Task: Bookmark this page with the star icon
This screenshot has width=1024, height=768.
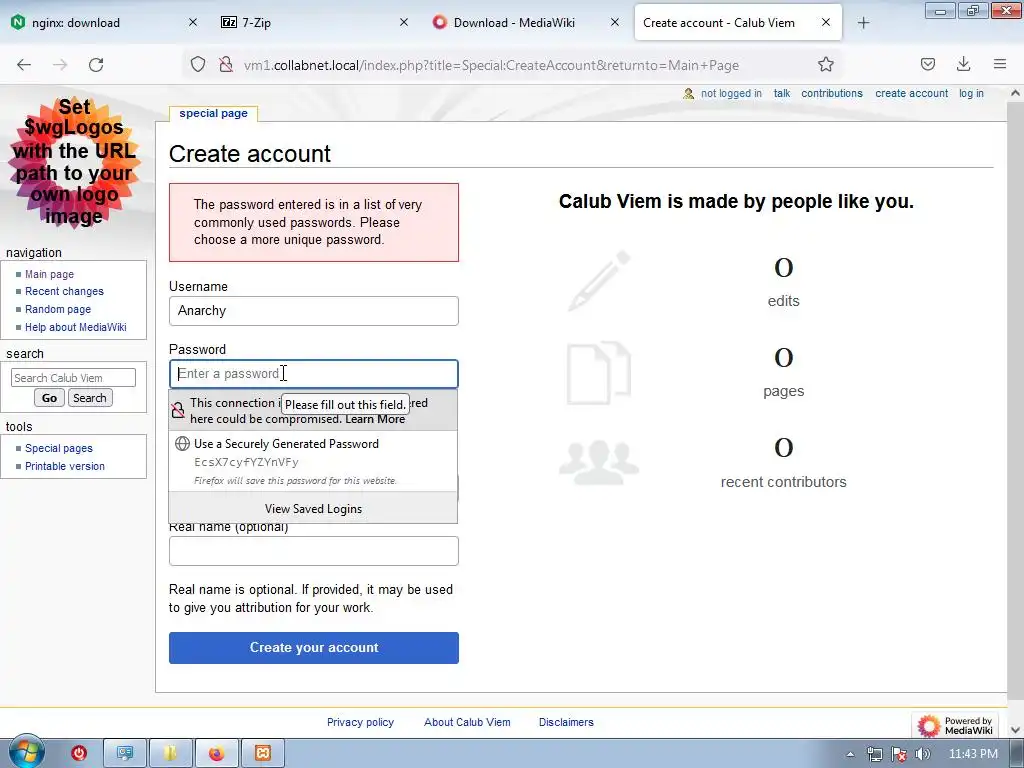Action: (x=825, y=65)
